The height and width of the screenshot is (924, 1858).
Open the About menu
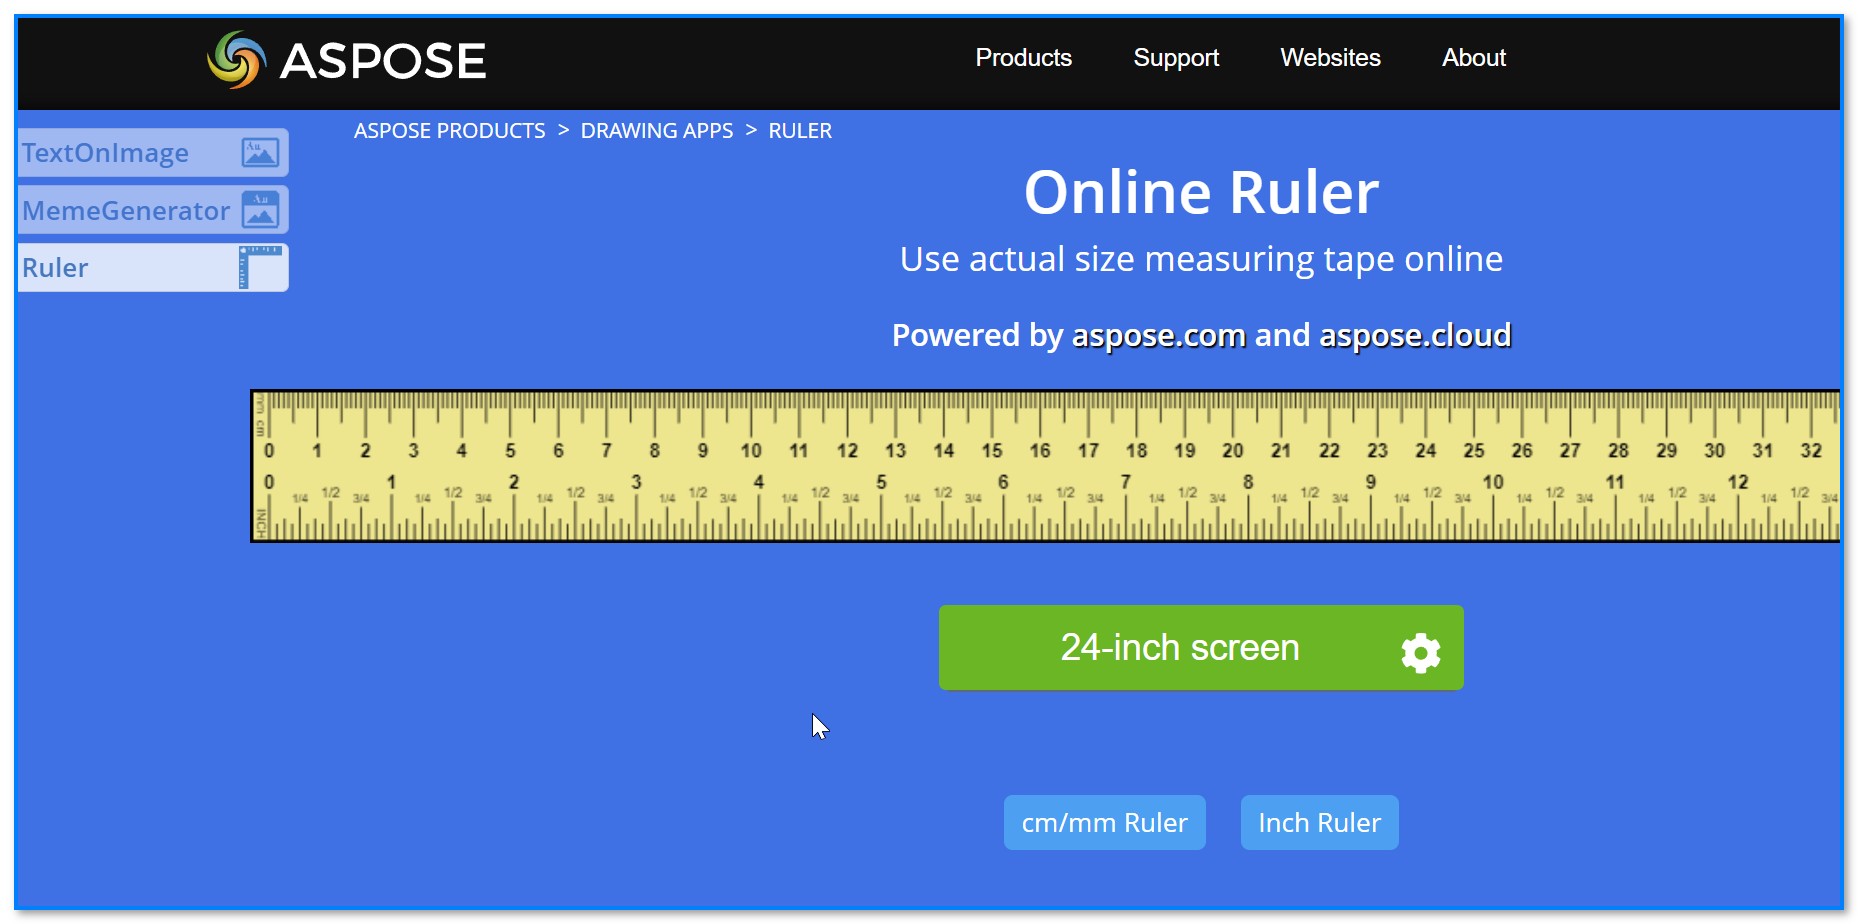click(x=1473, y=58)
